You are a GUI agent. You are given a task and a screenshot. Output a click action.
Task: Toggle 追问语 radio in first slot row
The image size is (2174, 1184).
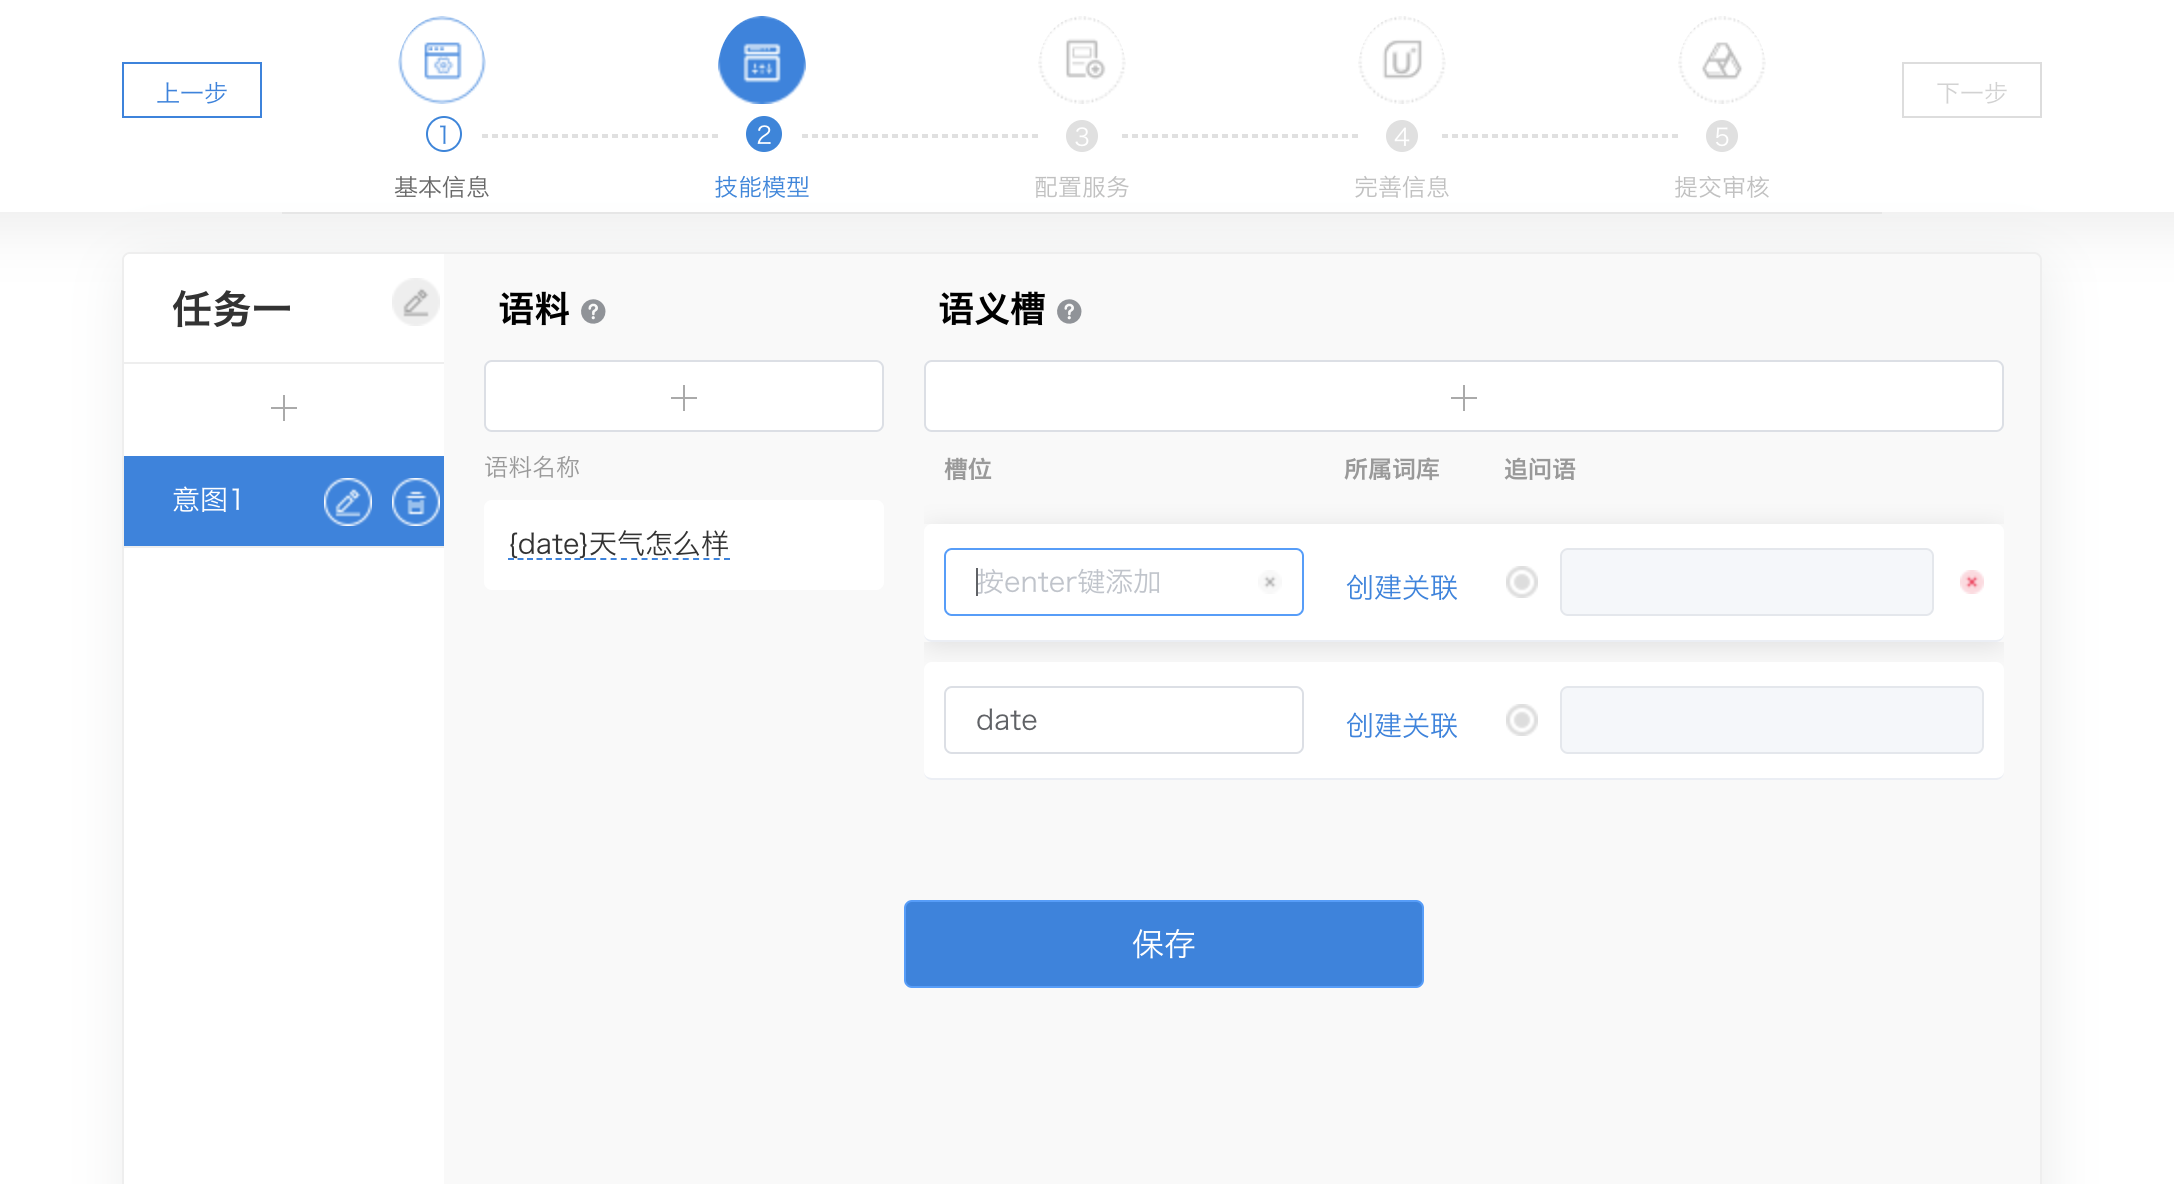(1522, 582)
